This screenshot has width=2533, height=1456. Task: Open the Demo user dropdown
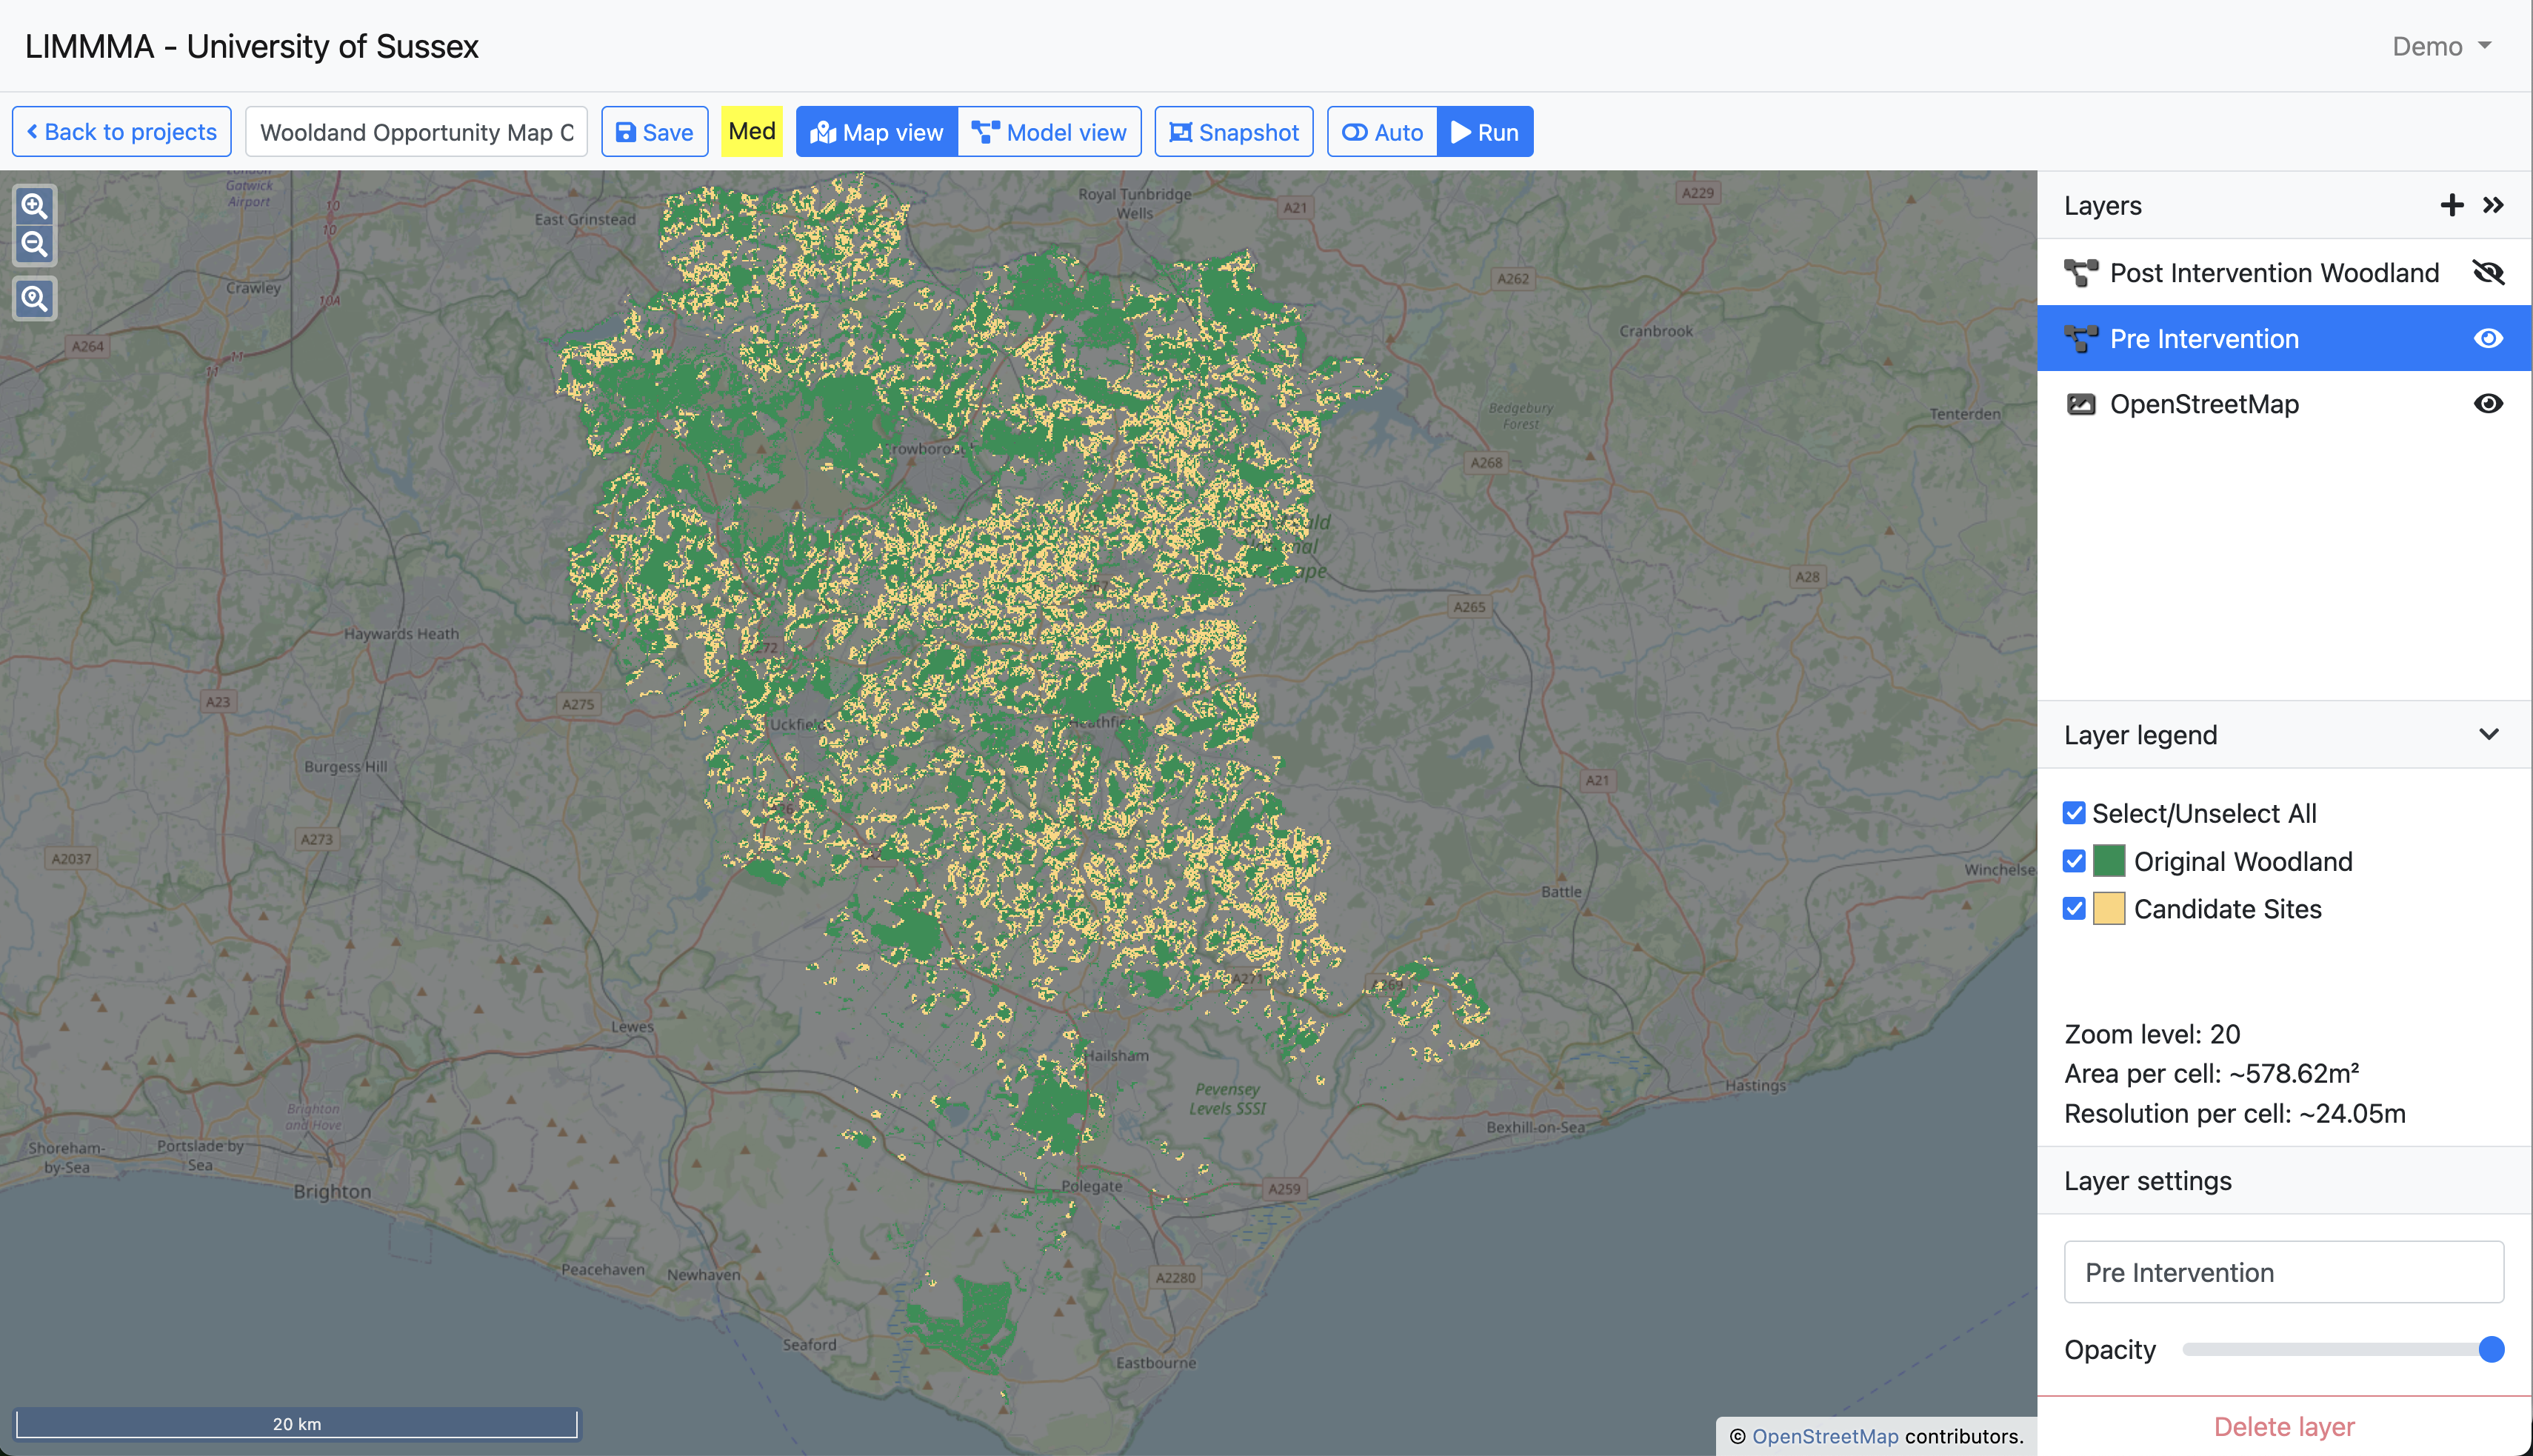(2441, 46)
